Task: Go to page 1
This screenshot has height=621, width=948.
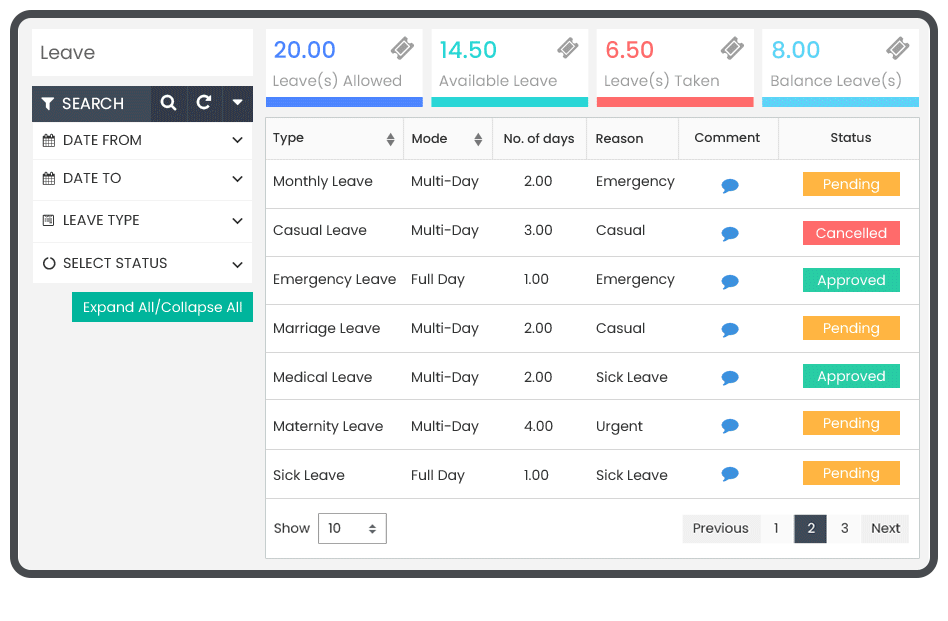Action: coord(776,529)
